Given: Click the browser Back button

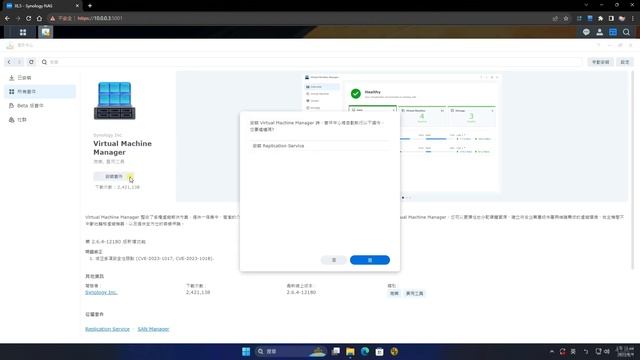Looking at the screenshot, I should pos(7,18).
